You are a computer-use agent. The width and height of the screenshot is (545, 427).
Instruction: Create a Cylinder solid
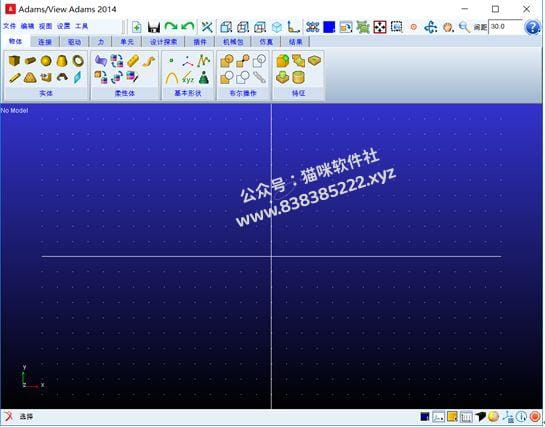pos(30,61)
